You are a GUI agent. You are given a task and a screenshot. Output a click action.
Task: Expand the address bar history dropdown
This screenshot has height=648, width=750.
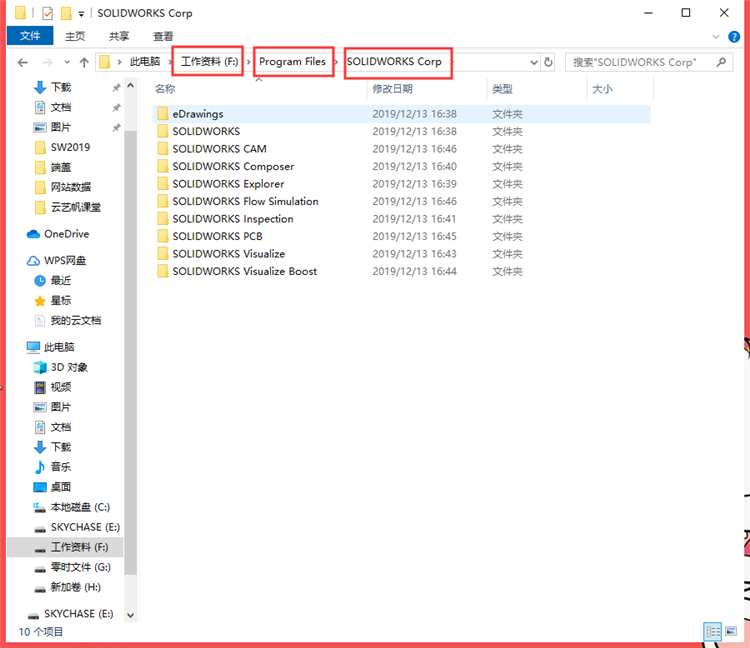[534, 62]
